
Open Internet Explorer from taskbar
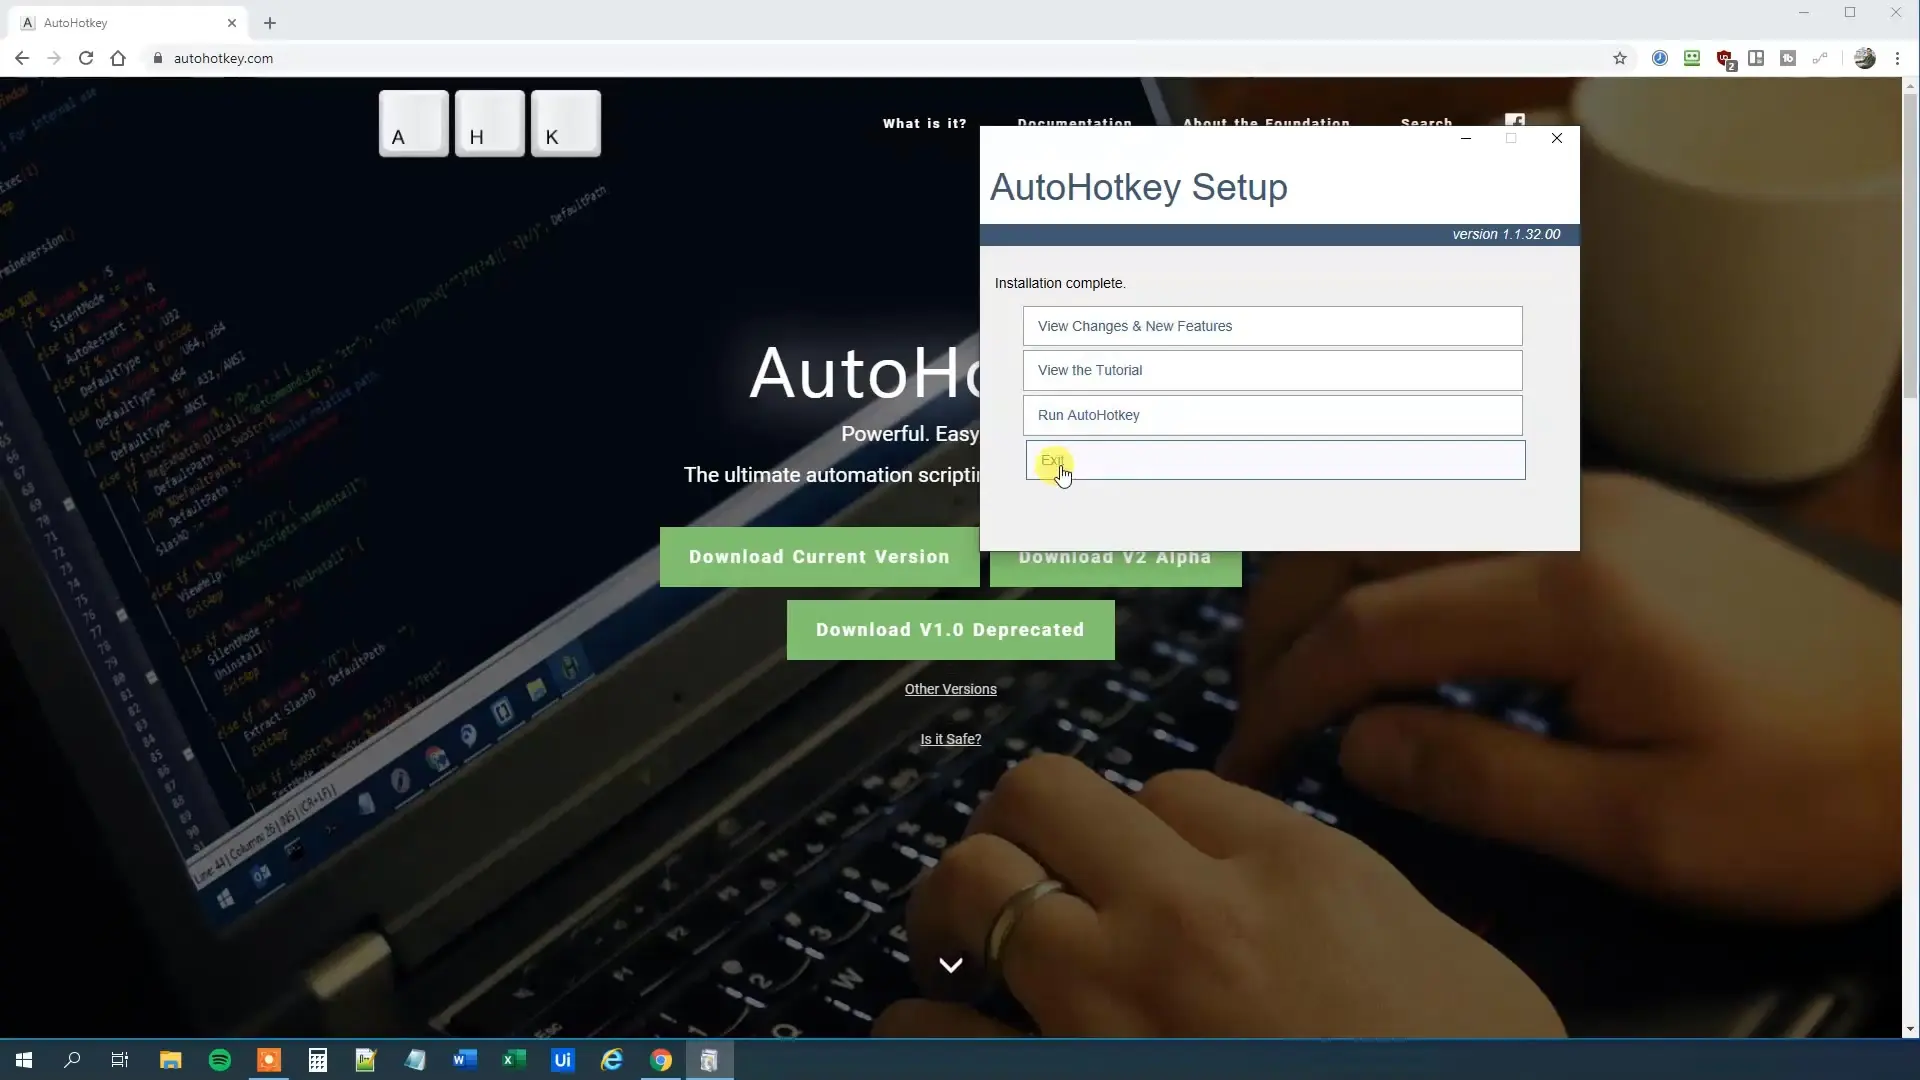click(x=612, y=1060)
